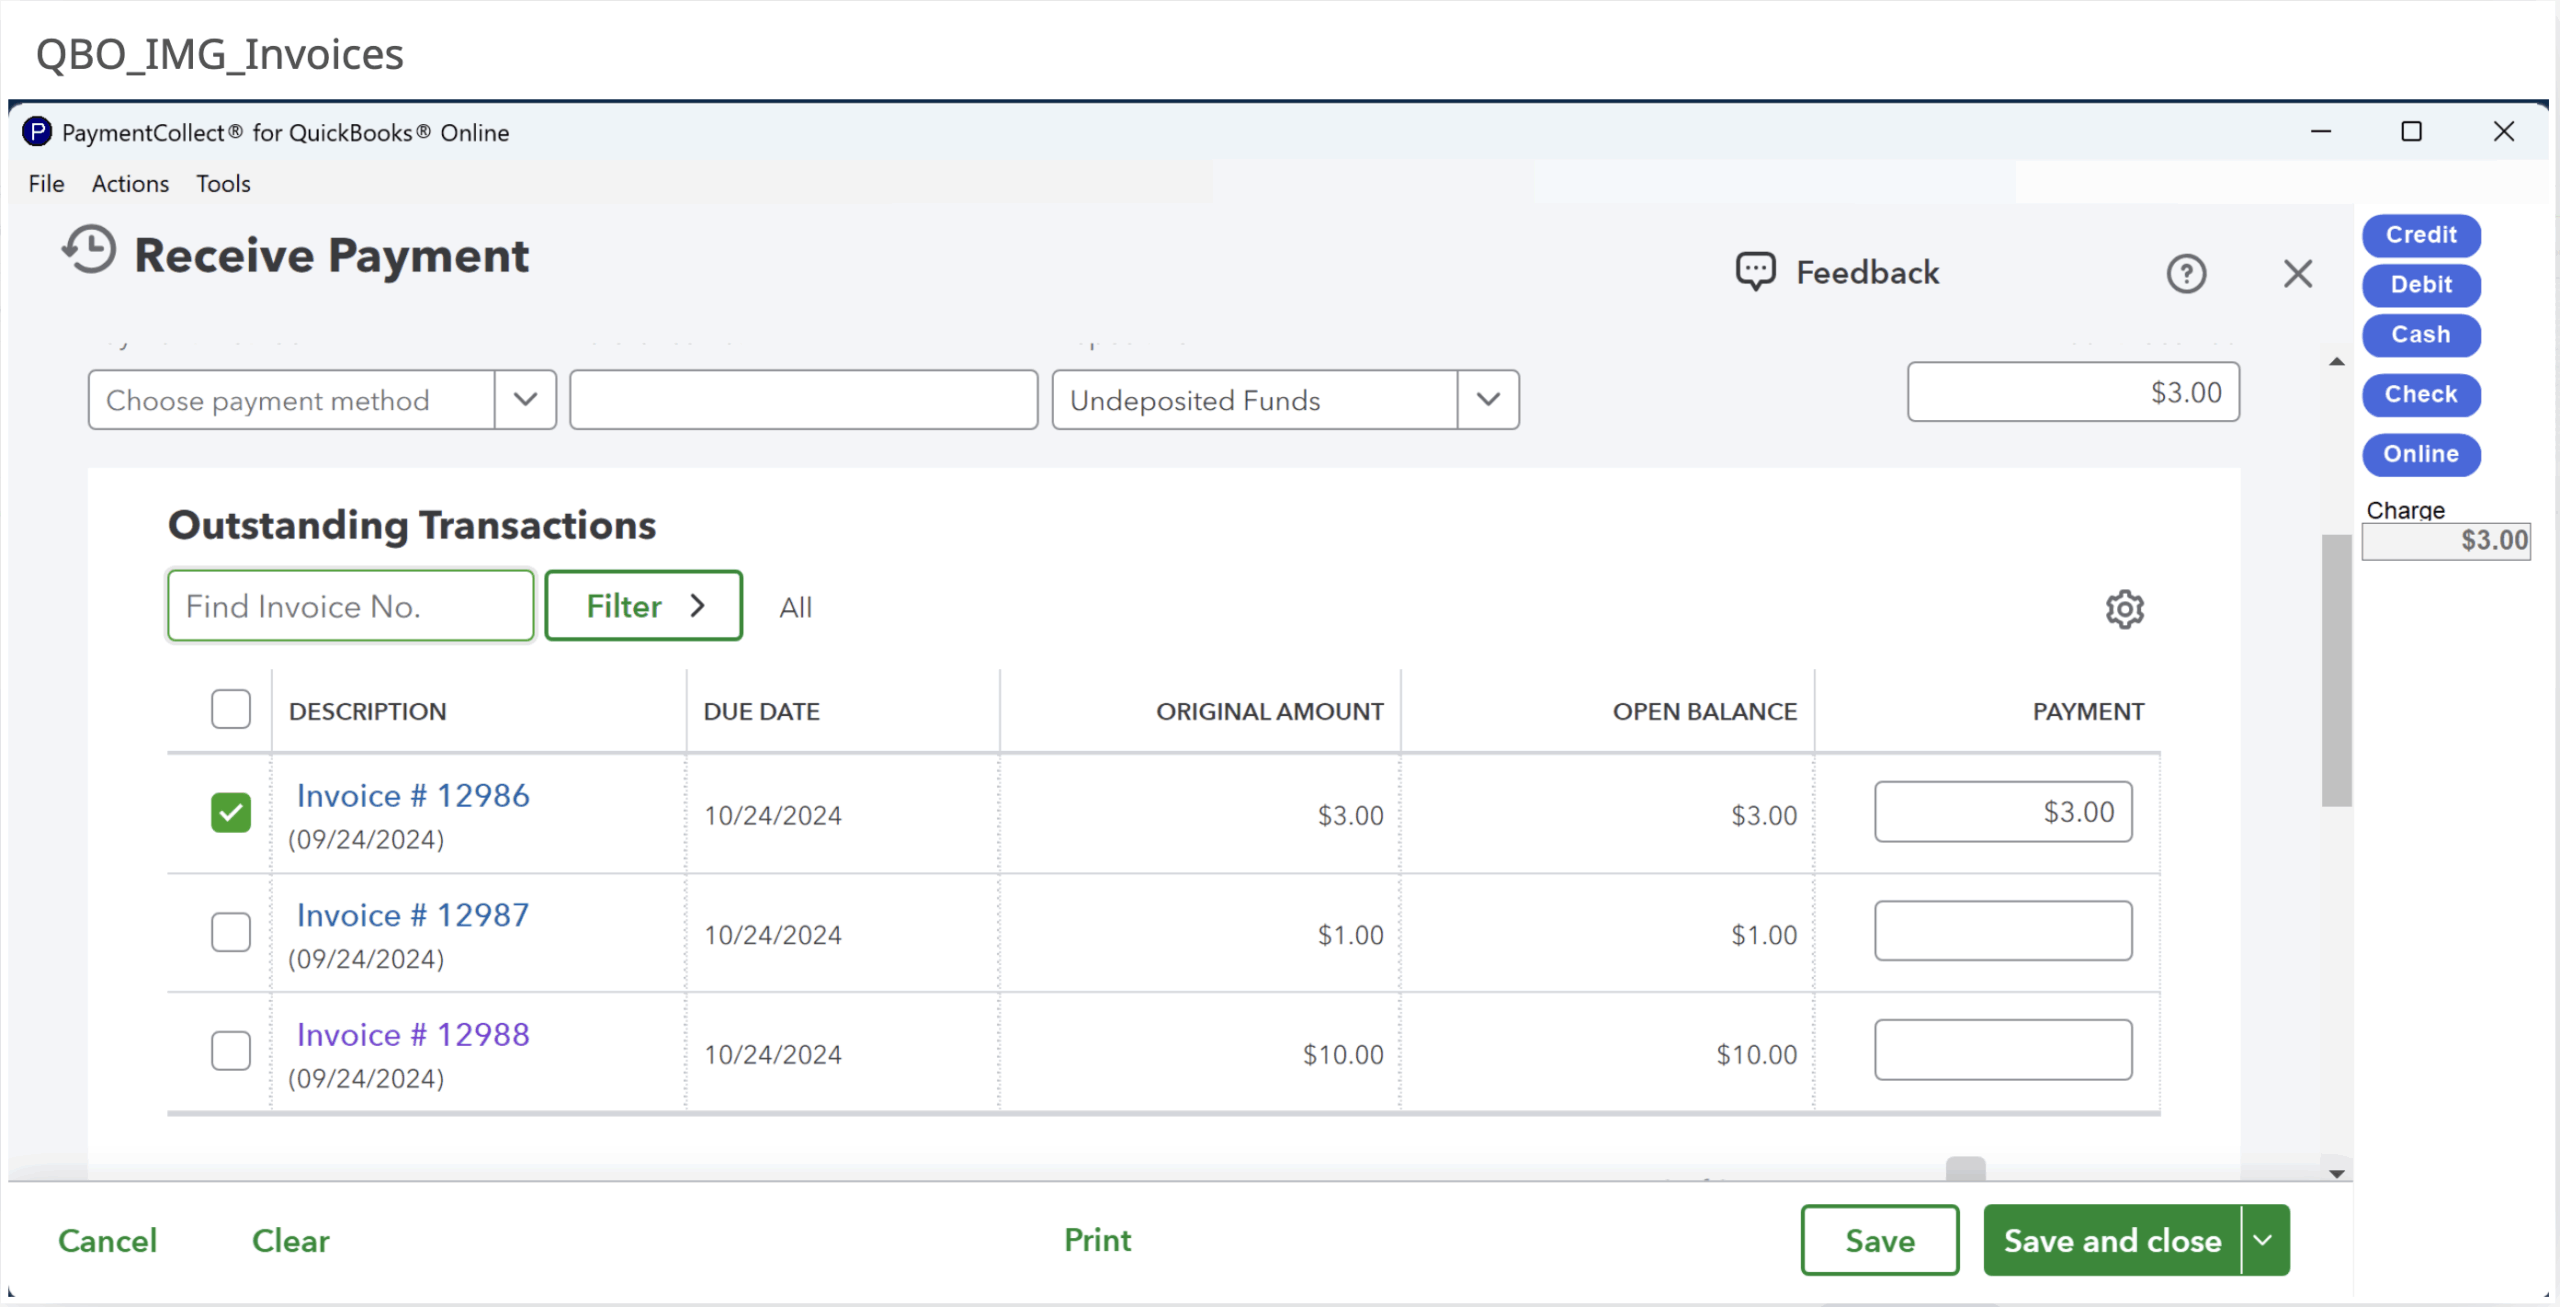Open the Feedback speech bubble icon
The image size is (2560, 1307).
[x=1755, y=271]
